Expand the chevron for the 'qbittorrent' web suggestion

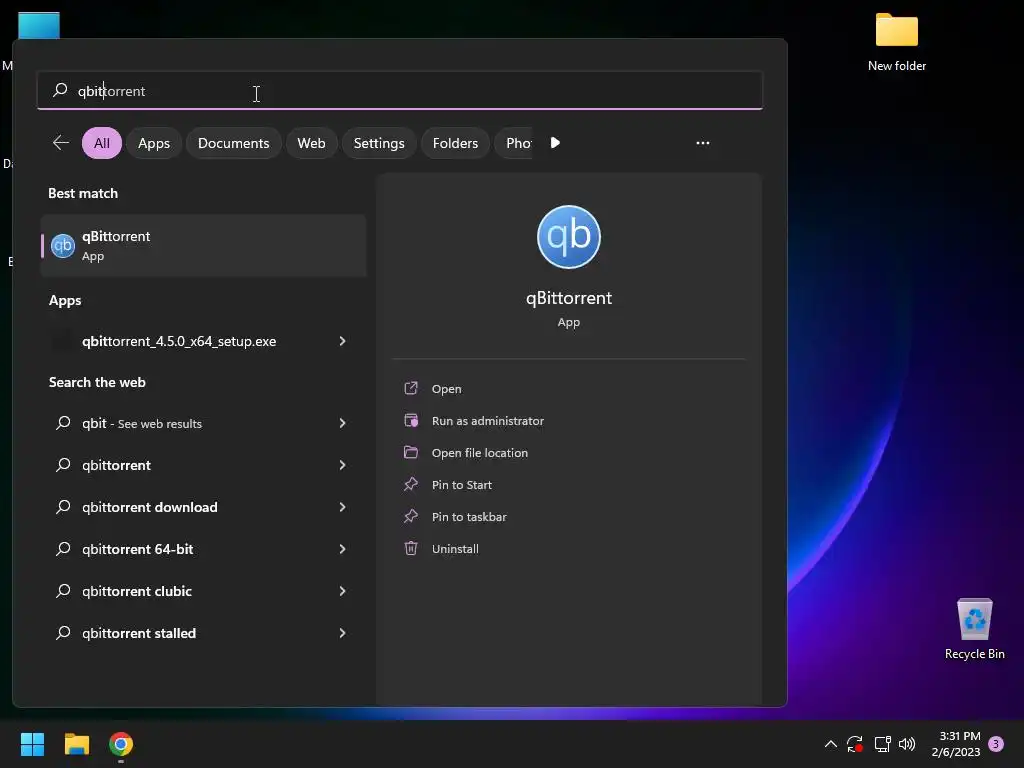click(342, 465)
